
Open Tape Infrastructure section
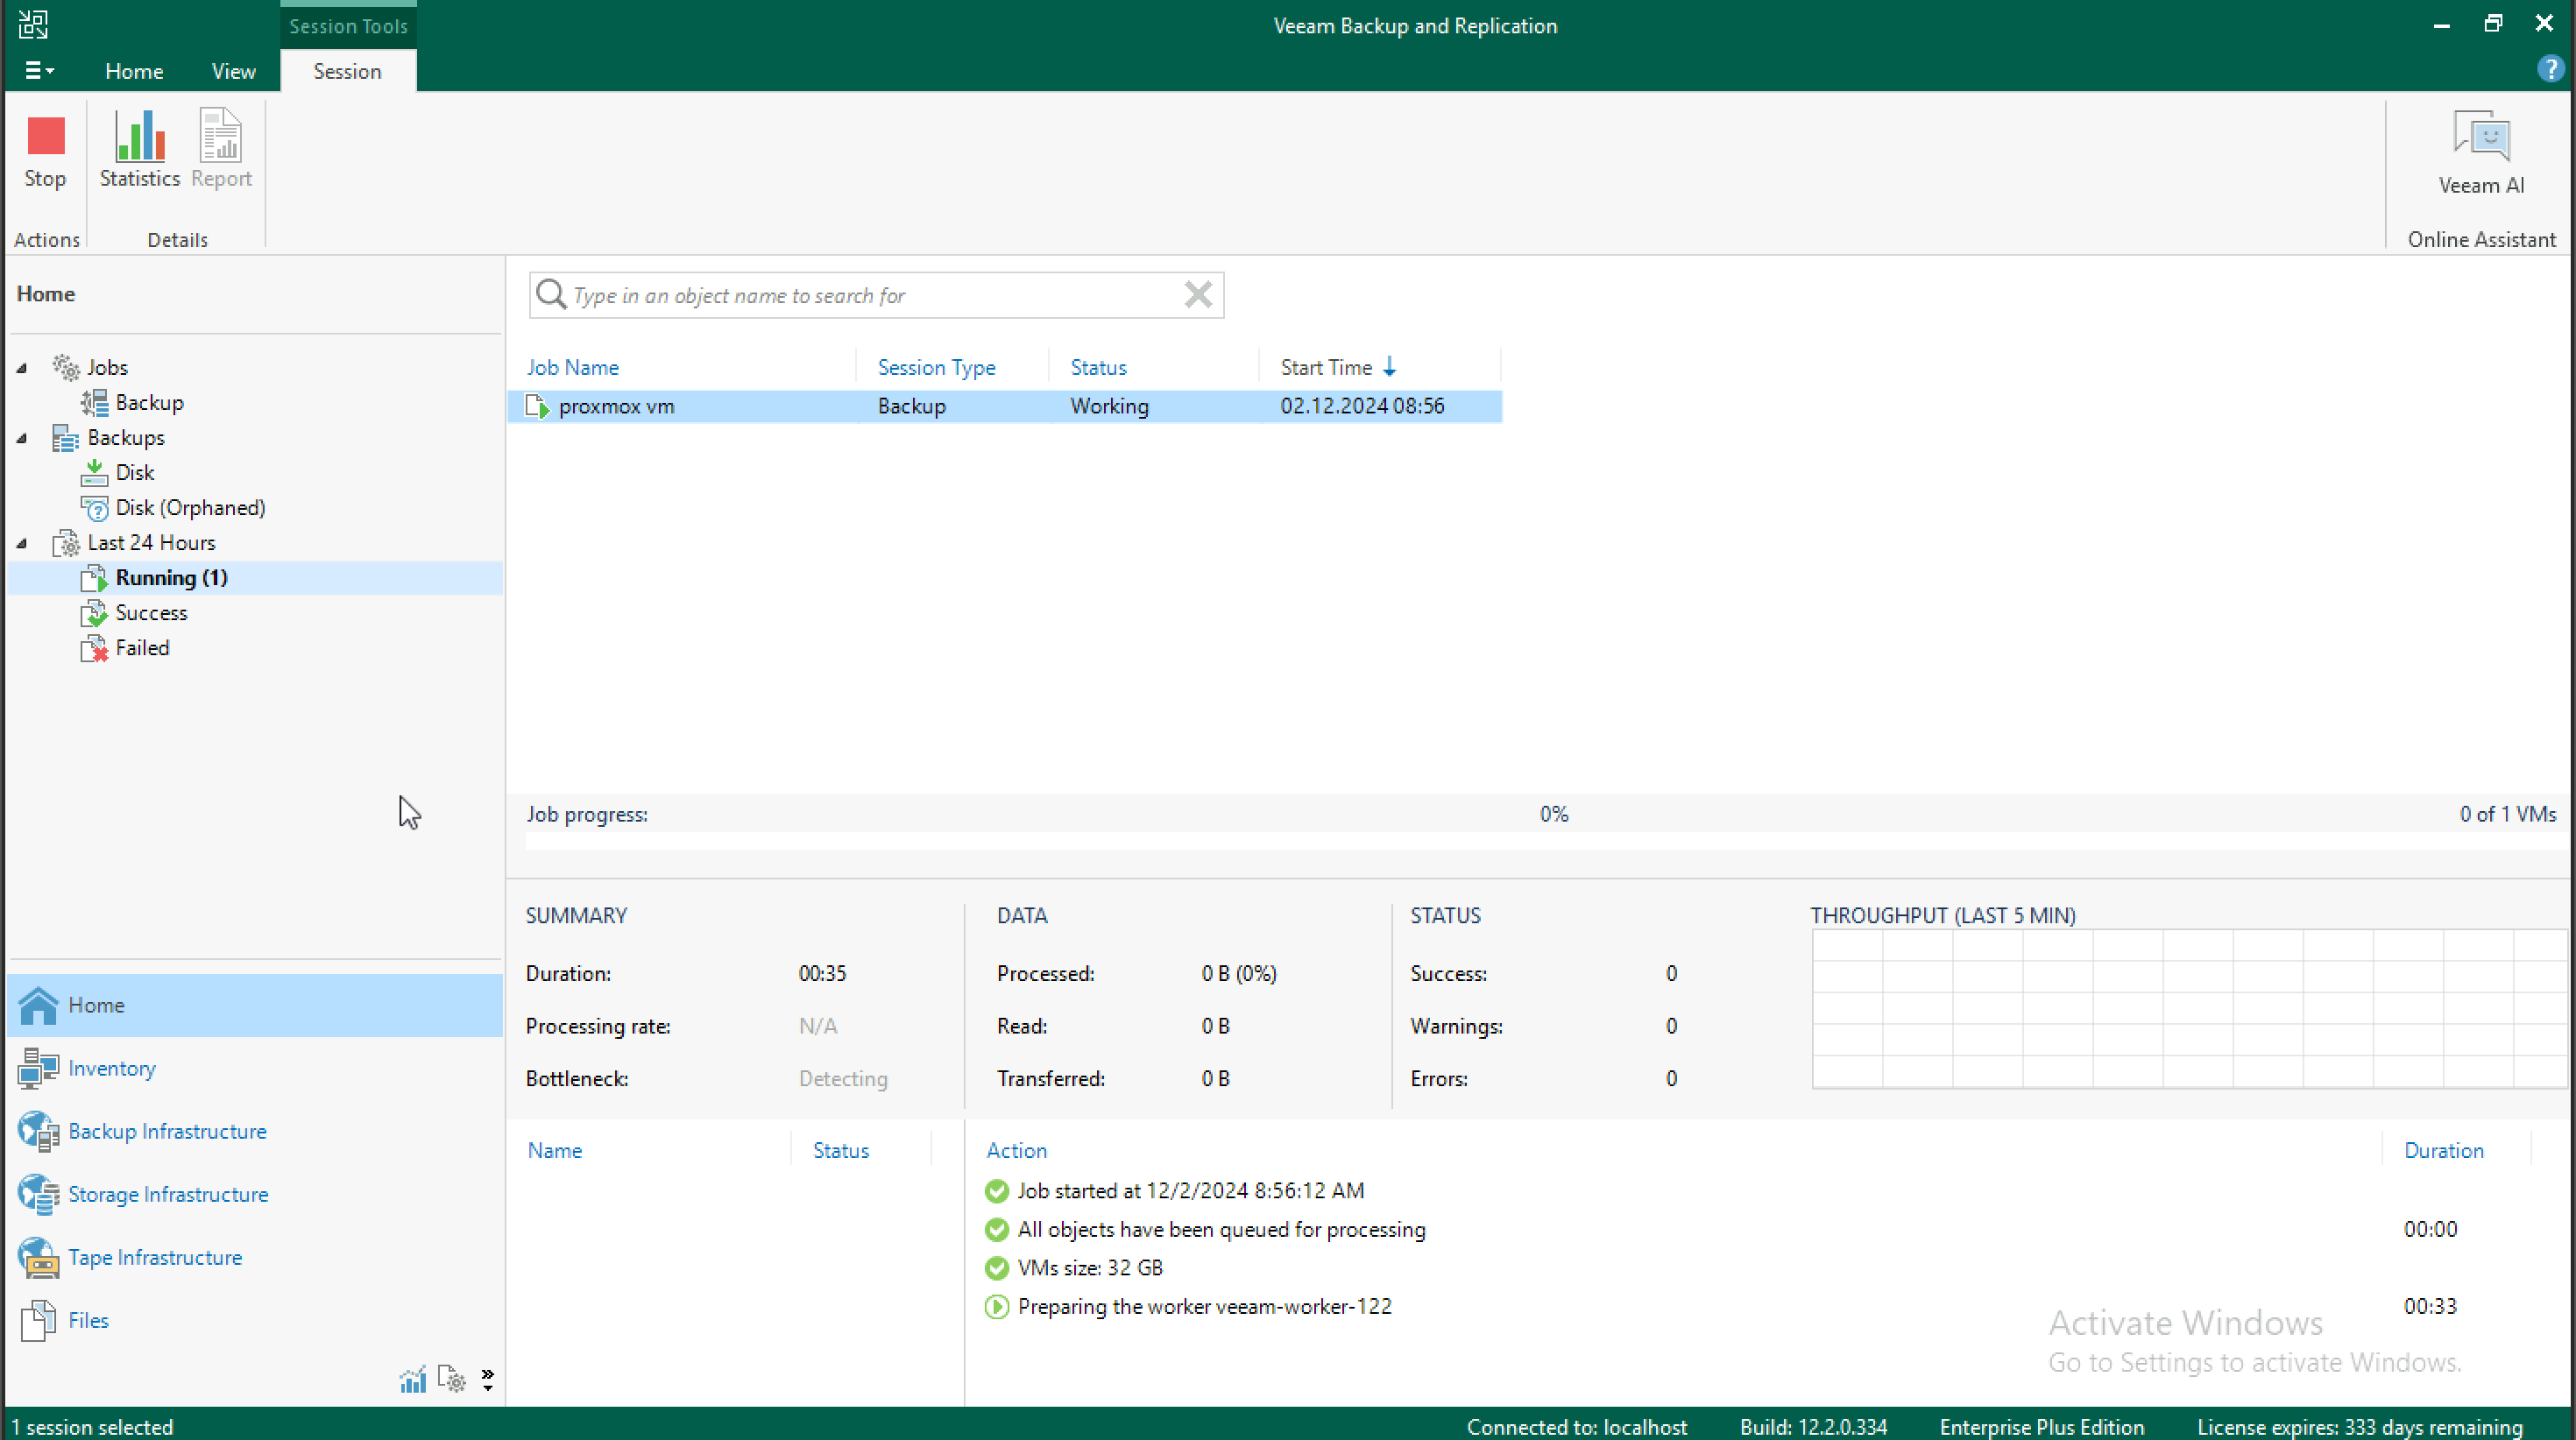pos(154,1256)
